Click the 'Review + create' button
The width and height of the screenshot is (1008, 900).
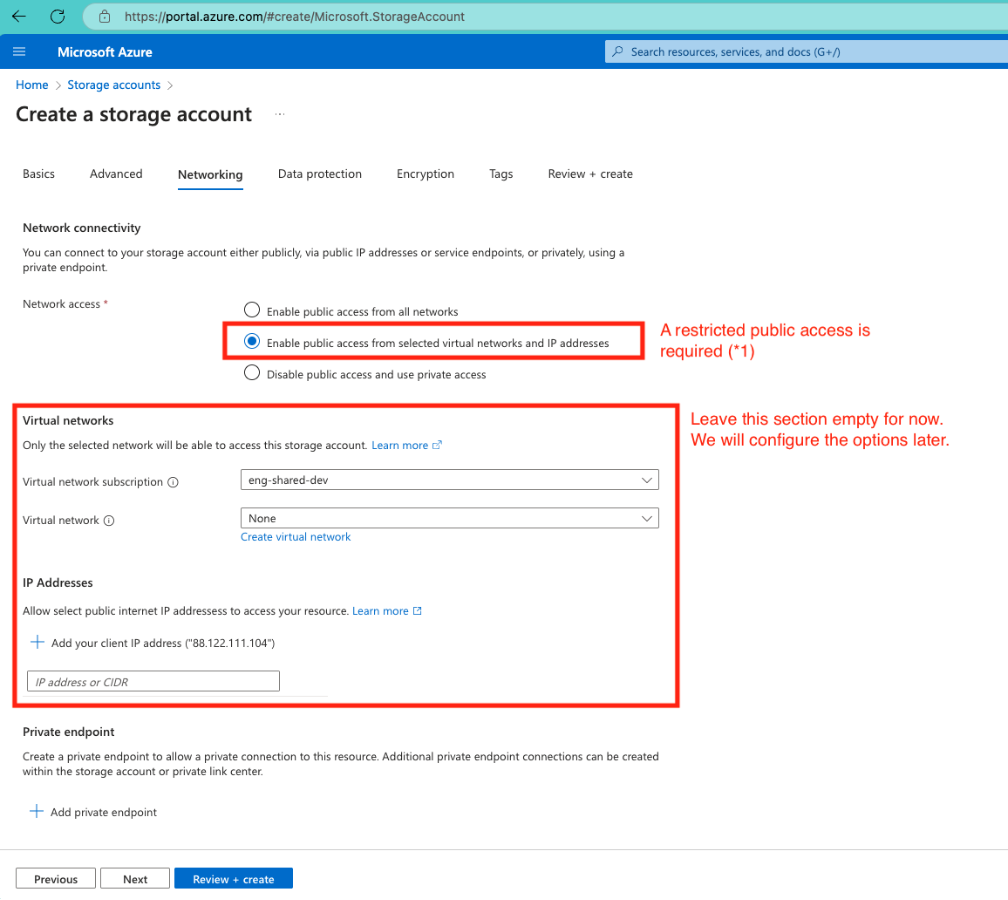click(x=233, y=878)
